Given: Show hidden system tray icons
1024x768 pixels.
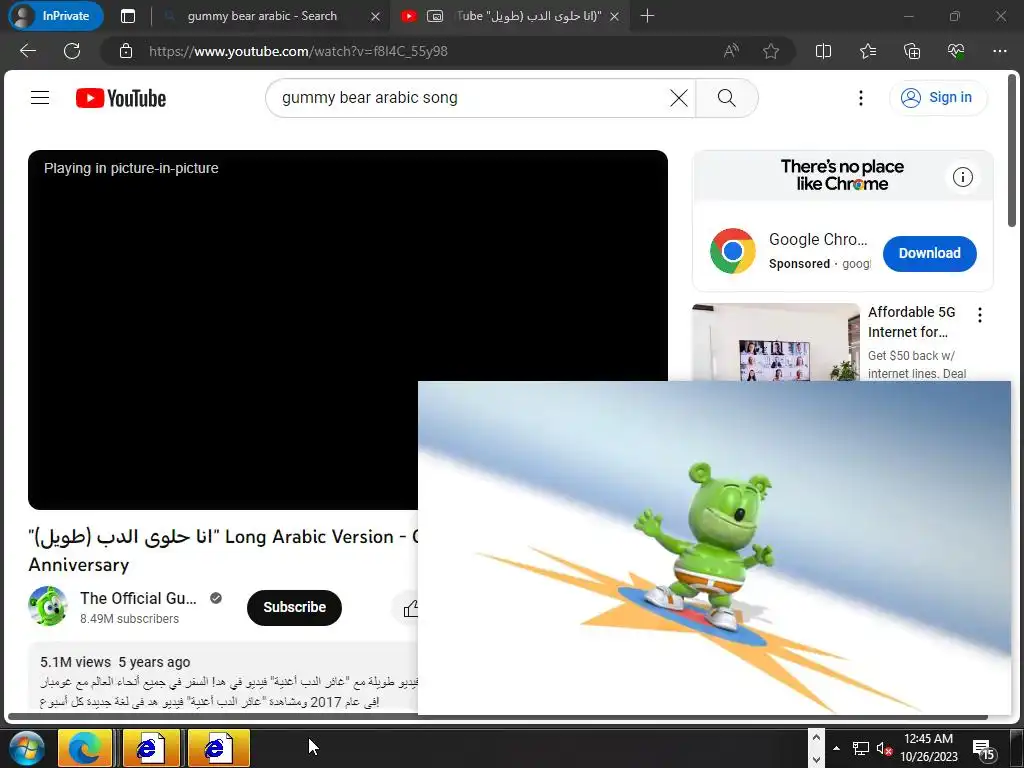Looking at the screenshot, I should coord(836,748).
